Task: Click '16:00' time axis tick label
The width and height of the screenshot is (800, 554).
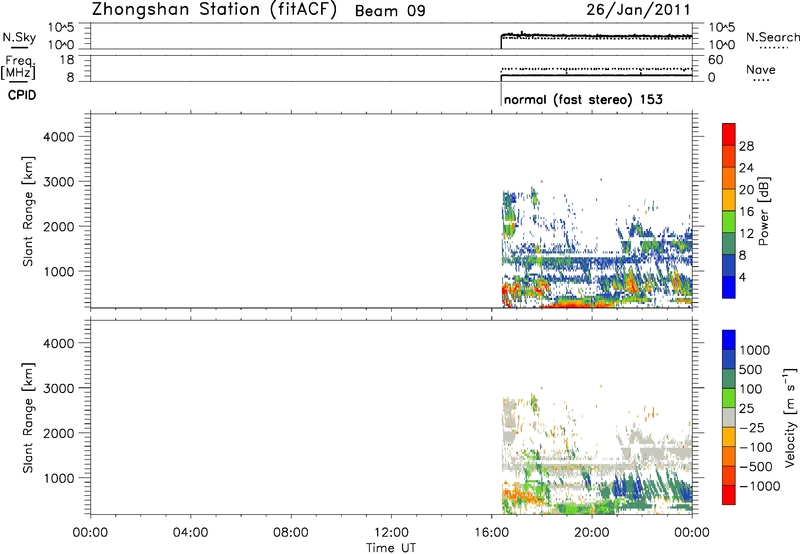Action: tap(491, 533)
